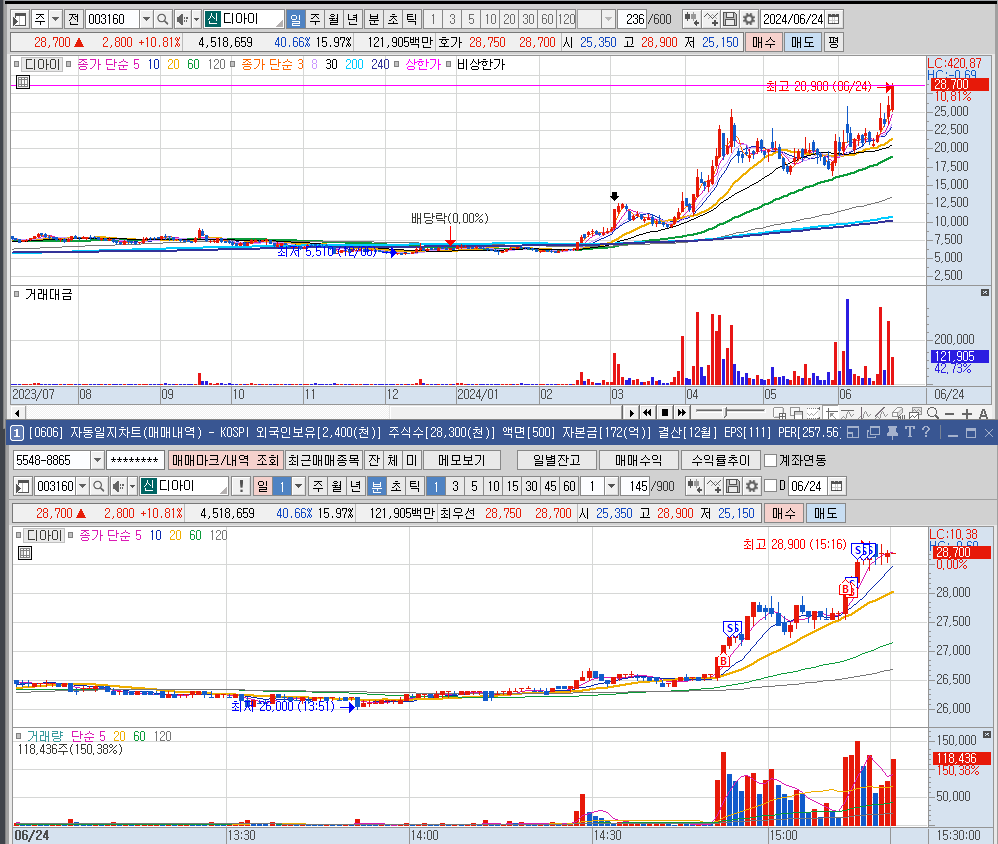Image resolution: width=998 pixels, height=844 pixels.
Task: Expand stock code dropdown in lower toolbar
Action: coord(82,486)
